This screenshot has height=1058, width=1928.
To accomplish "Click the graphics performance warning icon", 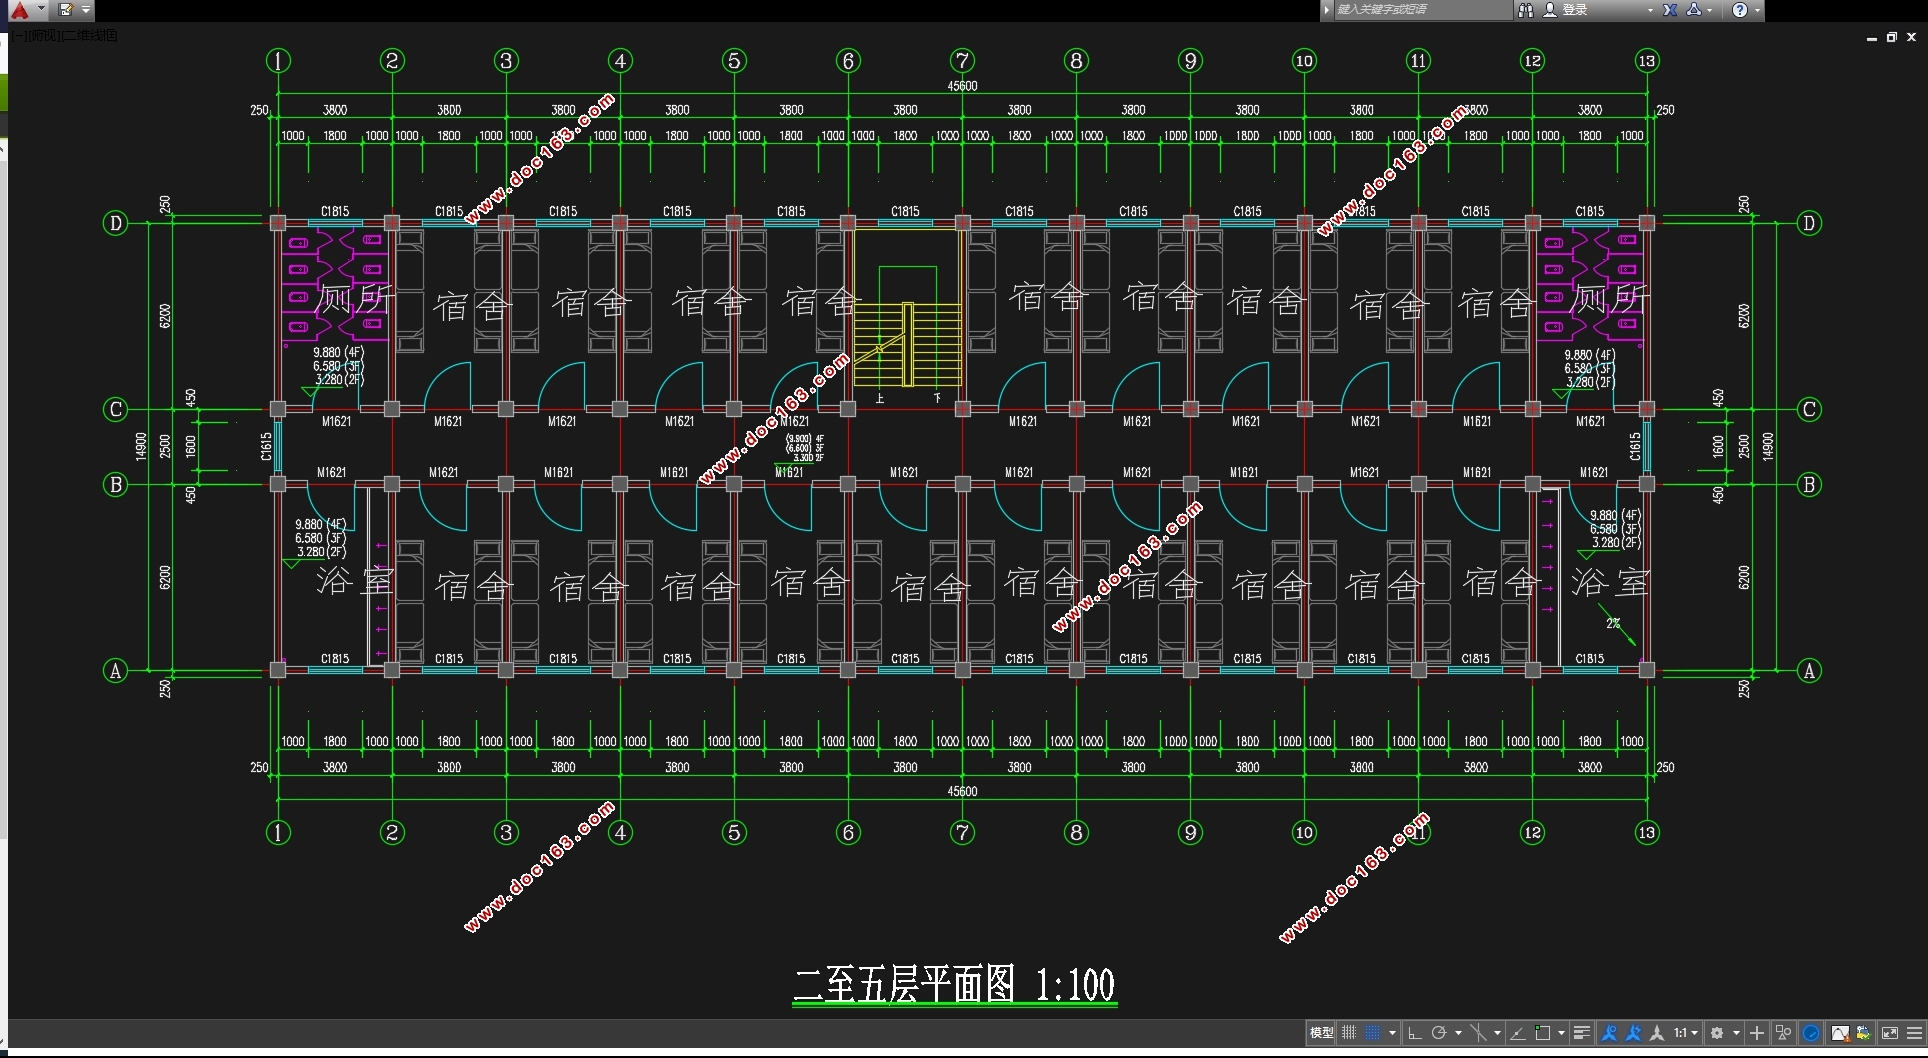I will (1840, 1033).
